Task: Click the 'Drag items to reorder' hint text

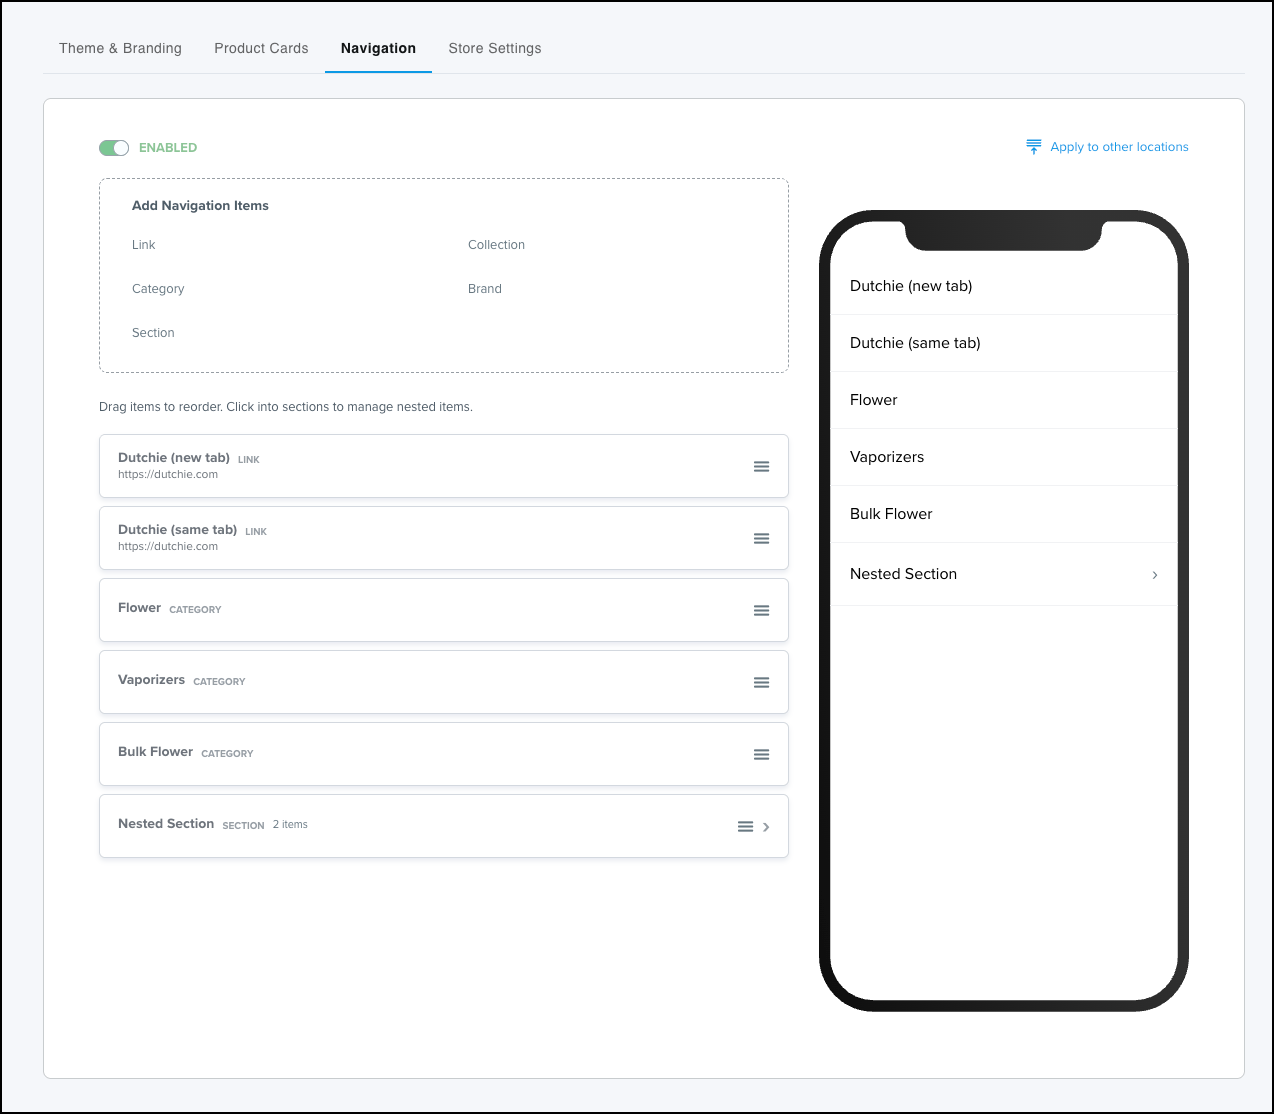Action: [x=286, y=407]
